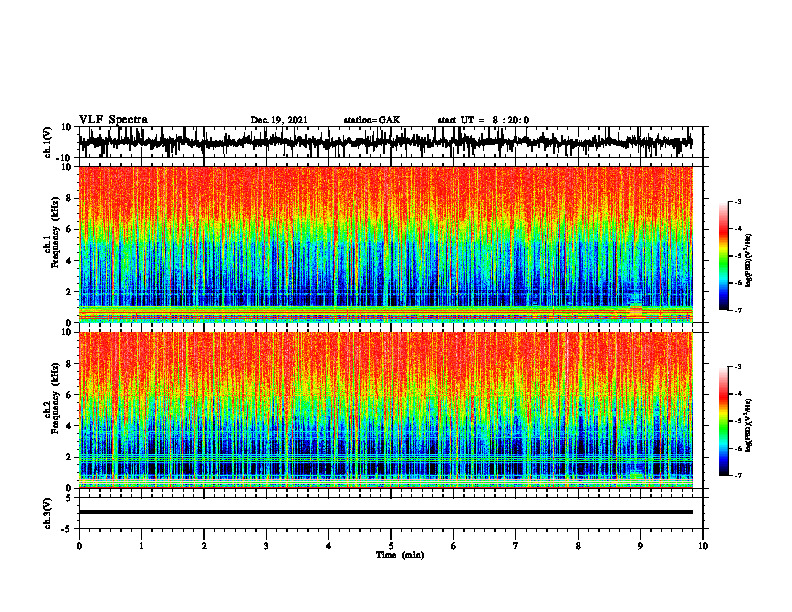Click the "8" tick on the time axis
792x612 pixels.
pyautogui.click(x=578, y=546)
